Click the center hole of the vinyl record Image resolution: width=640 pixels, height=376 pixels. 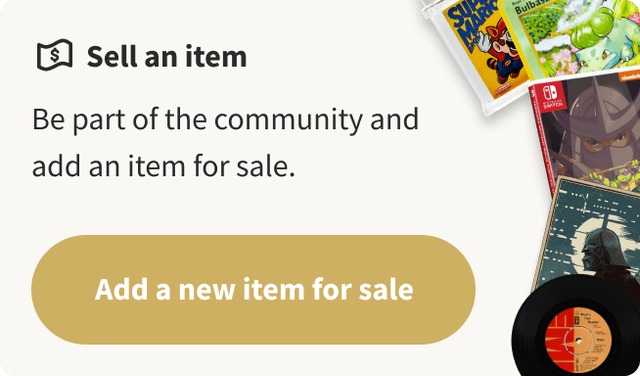pyautogui.click(x=578, y=340)
